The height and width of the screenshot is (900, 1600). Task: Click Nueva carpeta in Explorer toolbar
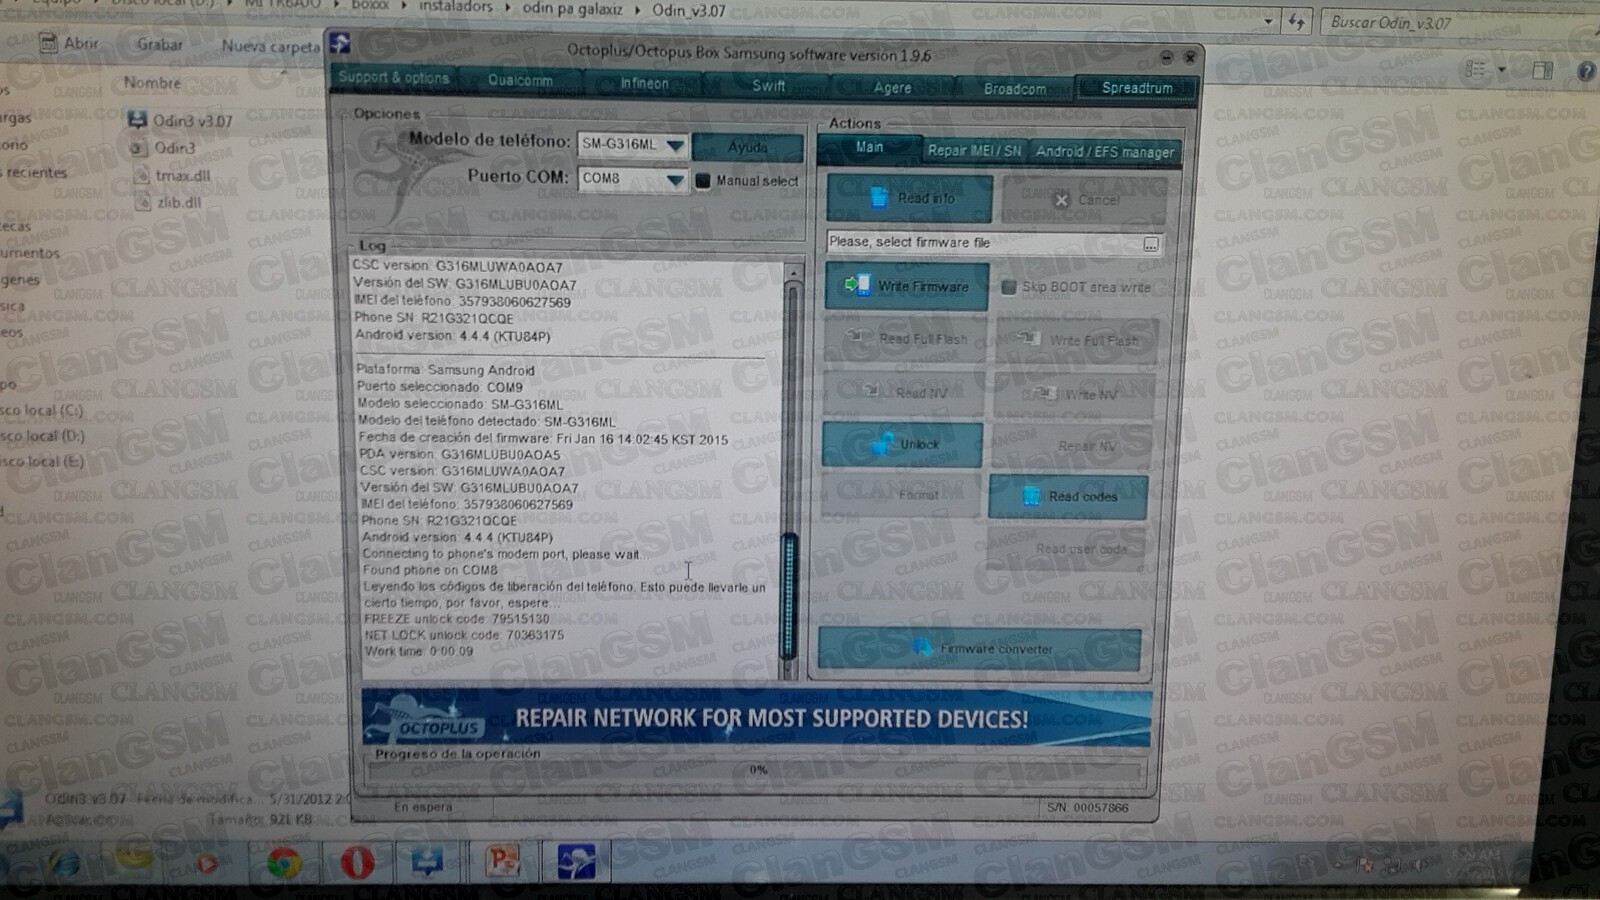pos(270,46)
